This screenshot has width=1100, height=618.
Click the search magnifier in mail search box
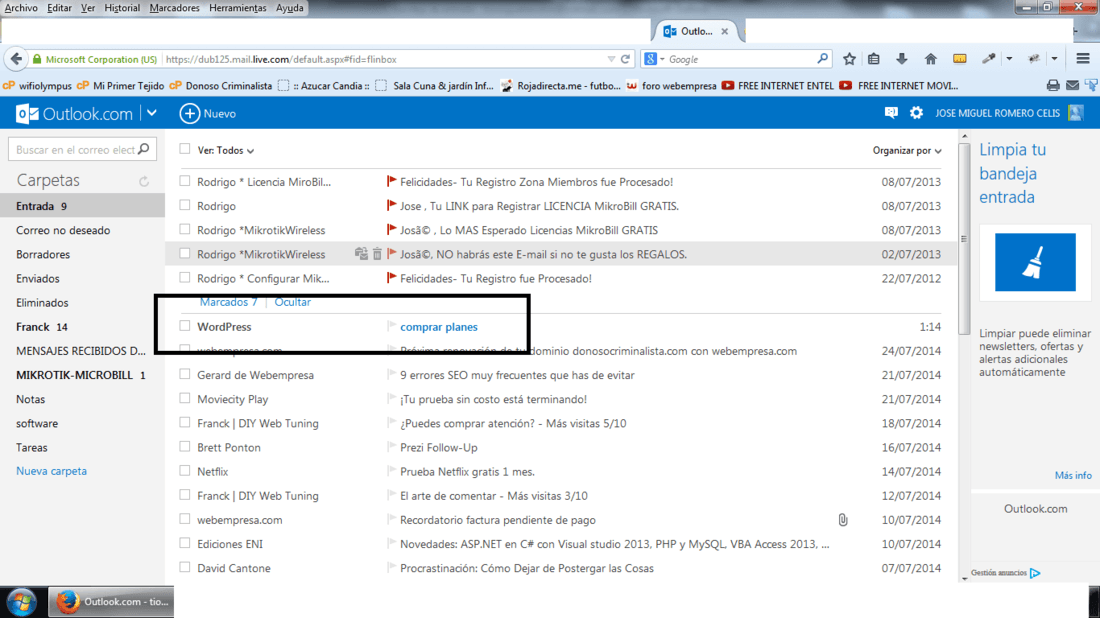(x=144, y=149)
